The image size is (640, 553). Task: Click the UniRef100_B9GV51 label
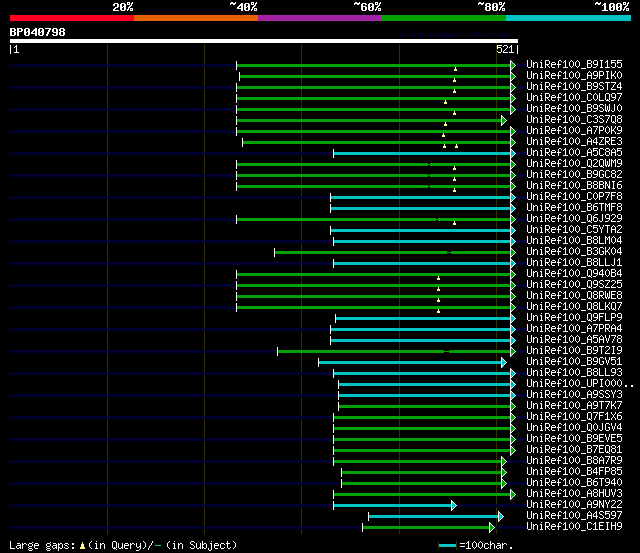pyautogui.click(x=574, y=362)
